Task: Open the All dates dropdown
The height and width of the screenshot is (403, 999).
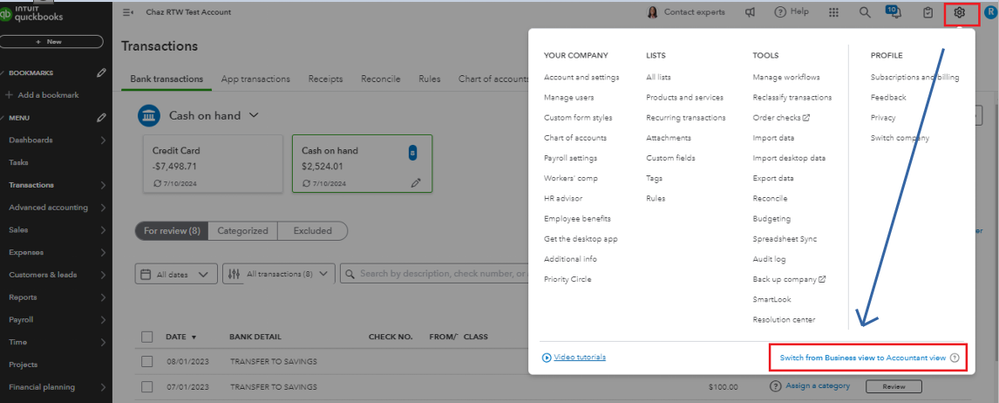Action: [x=175, y=274]
